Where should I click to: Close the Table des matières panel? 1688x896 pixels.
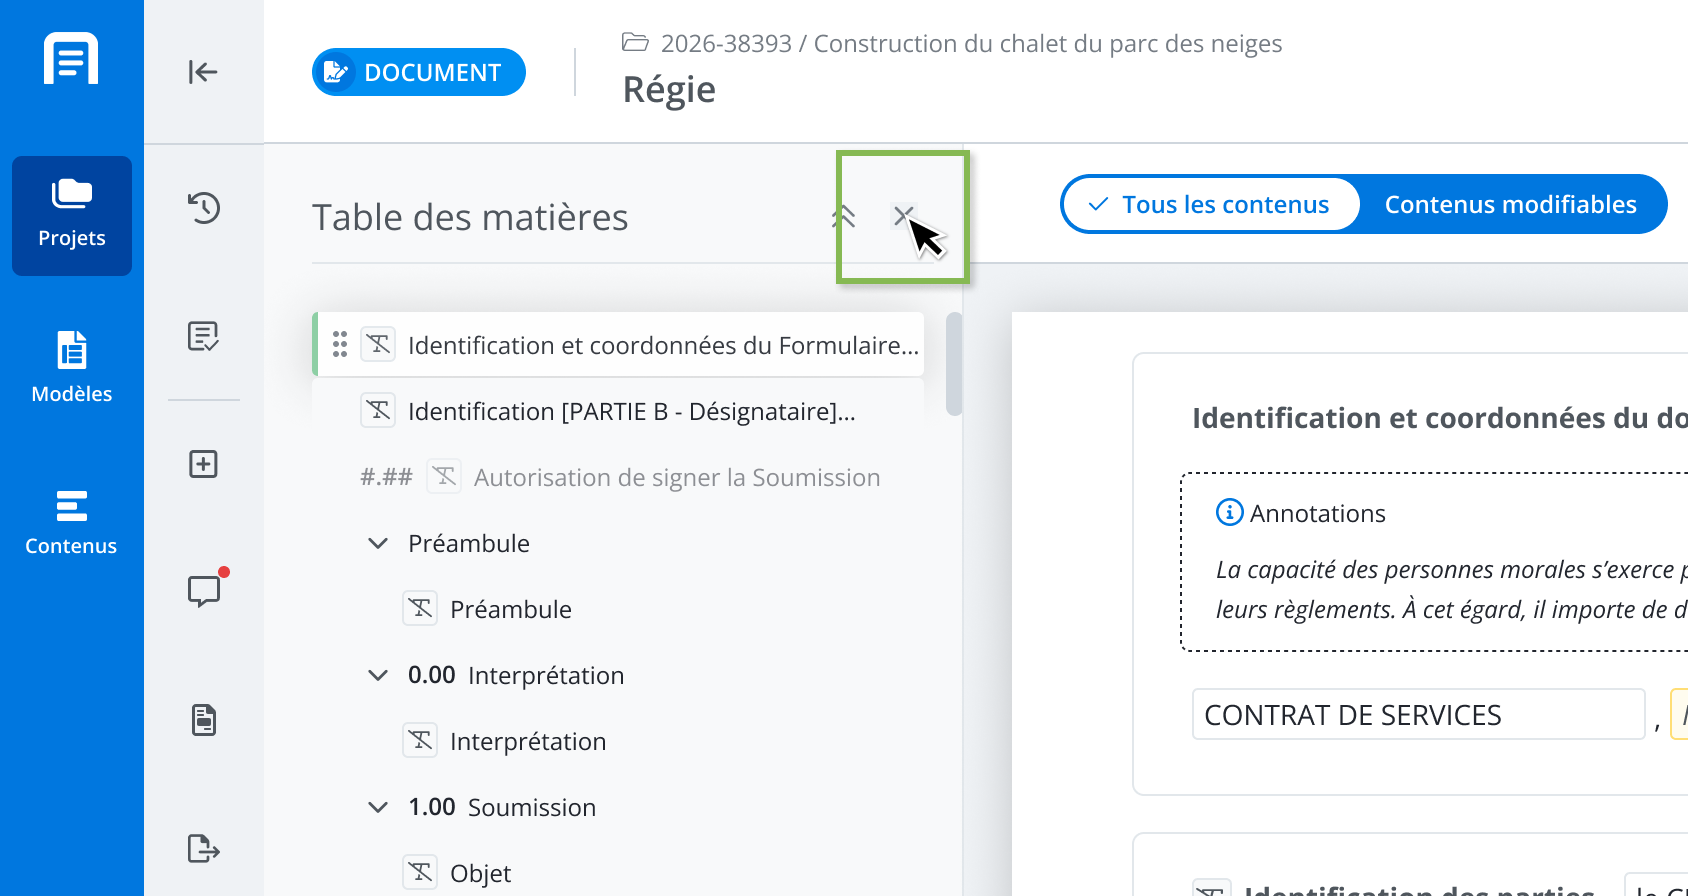pyautogui.click(x=903, y=216)
